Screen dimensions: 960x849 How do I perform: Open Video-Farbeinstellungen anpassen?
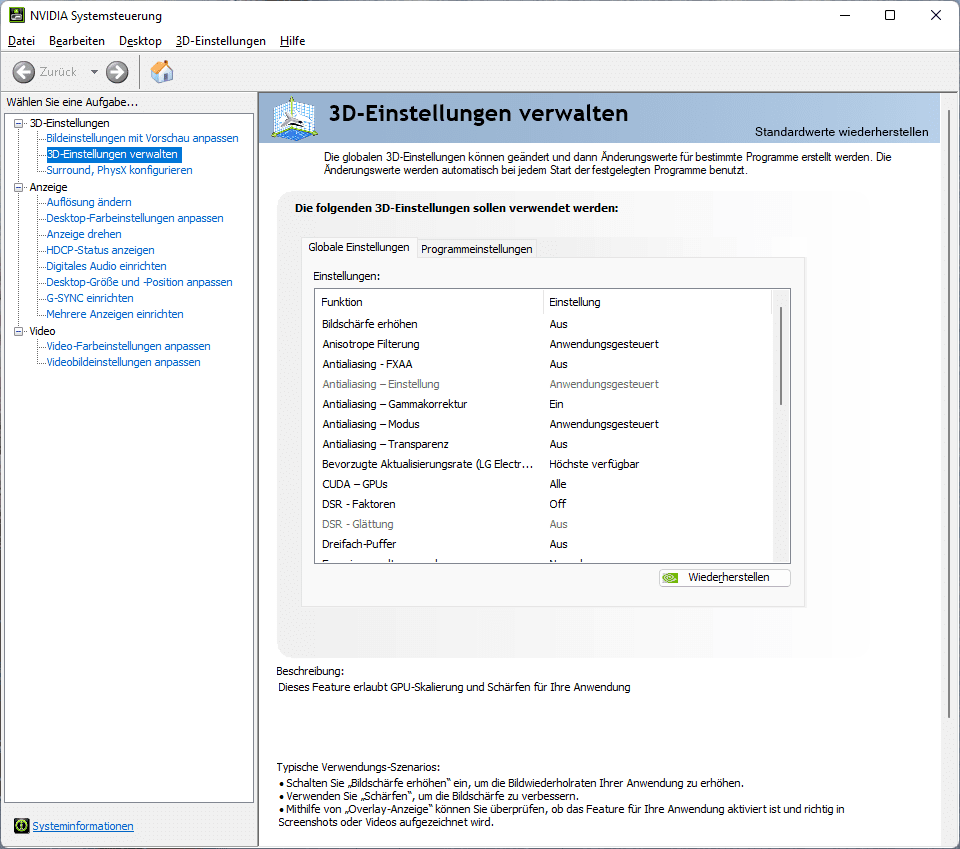129,346
